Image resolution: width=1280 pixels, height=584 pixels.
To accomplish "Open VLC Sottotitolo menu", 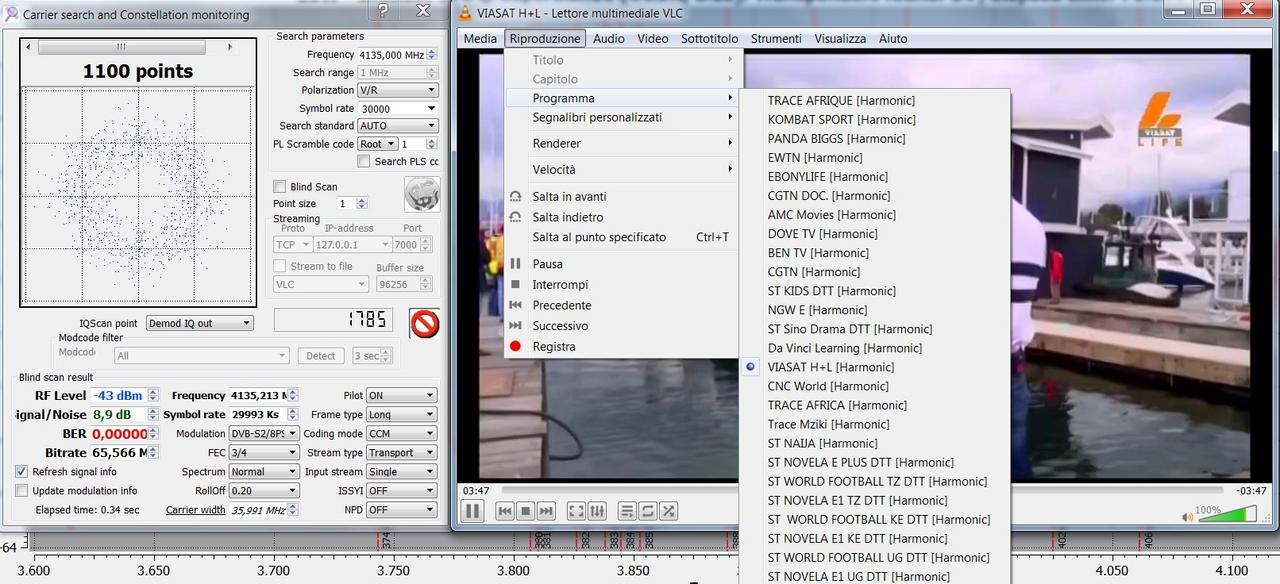I will (710, 38).
